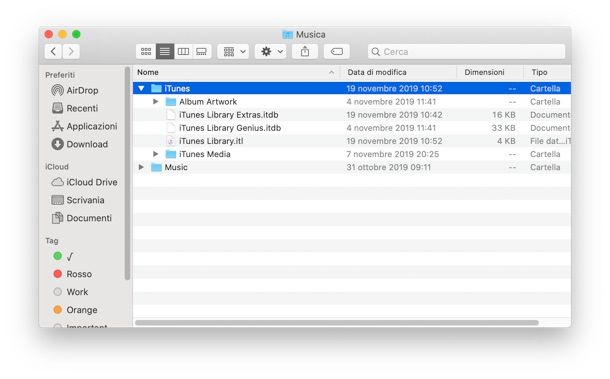This screenshot has width=610, height=379.
Task: Click the sidebar vertical scrollbar
Action: (127, 173)
